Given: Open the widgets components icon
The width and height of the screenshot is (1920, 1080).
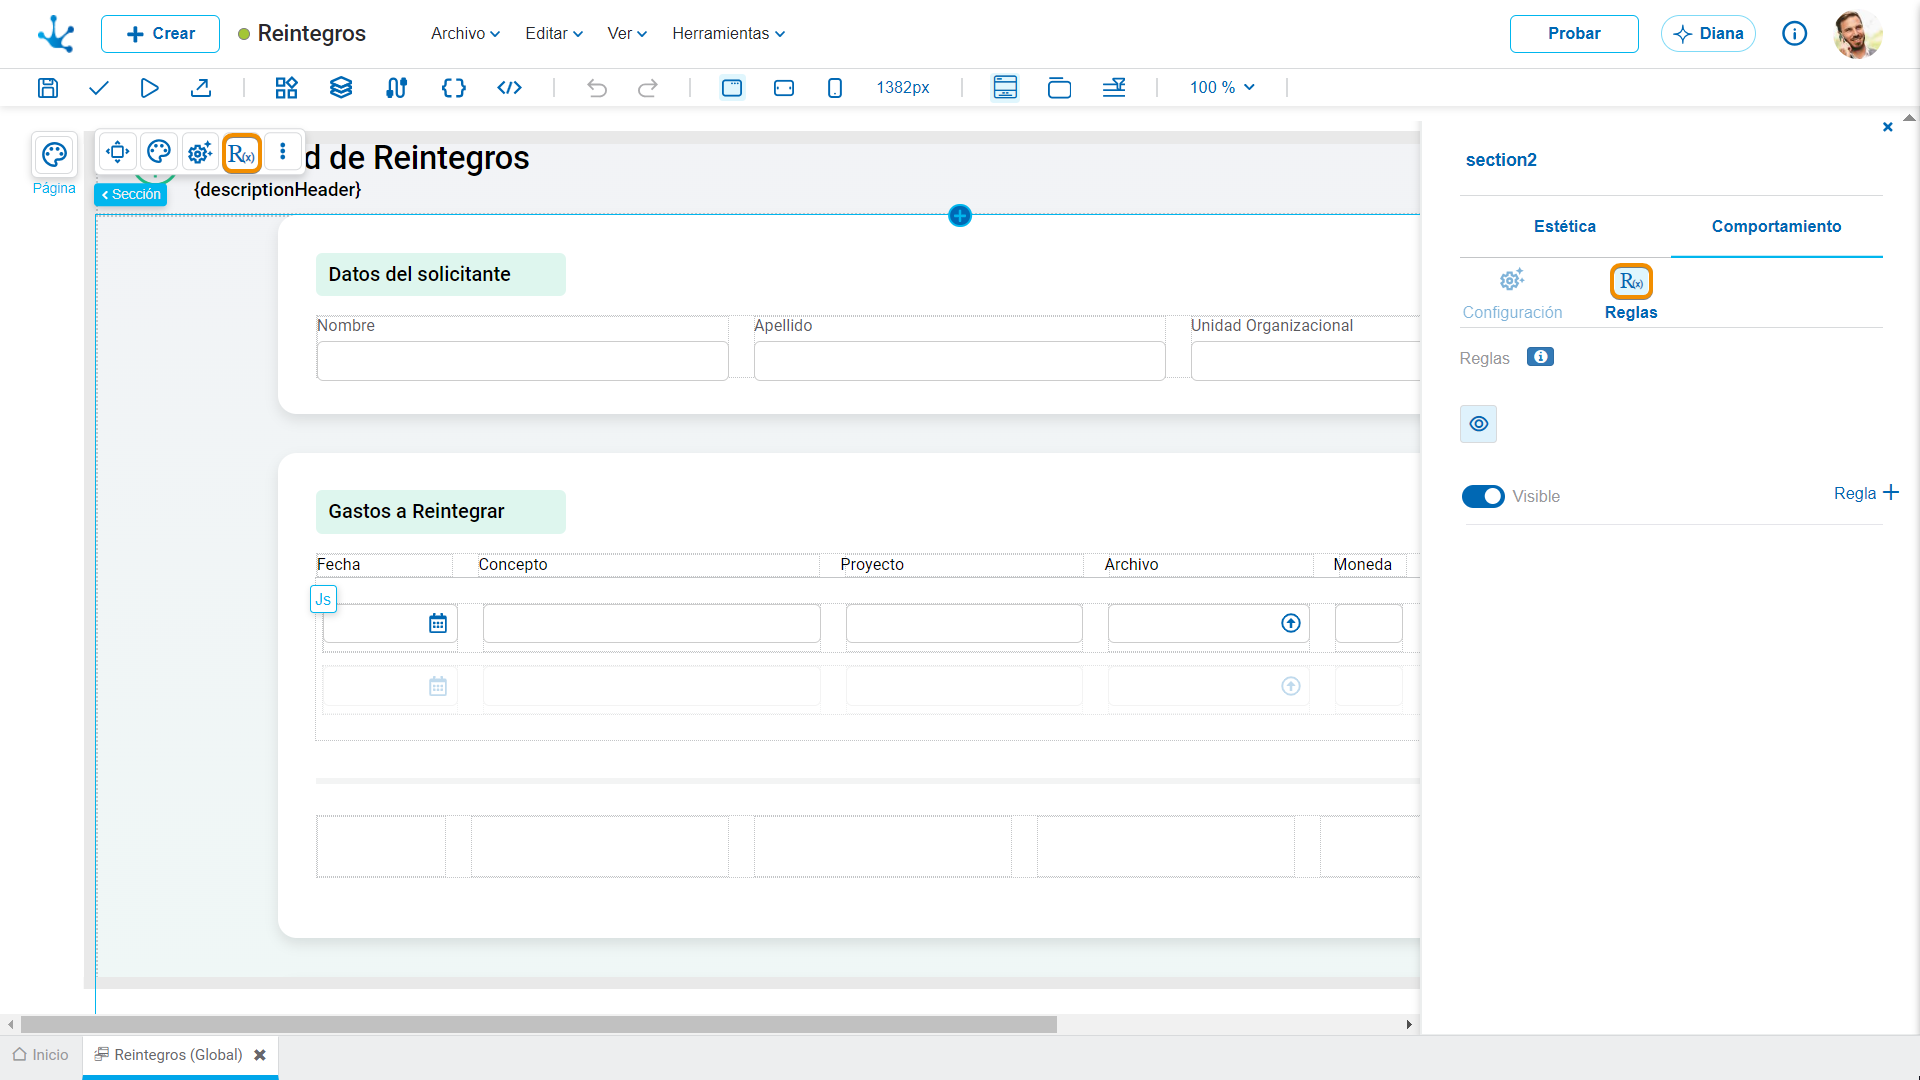Looking at the screenshot, I should coord(286,88).
